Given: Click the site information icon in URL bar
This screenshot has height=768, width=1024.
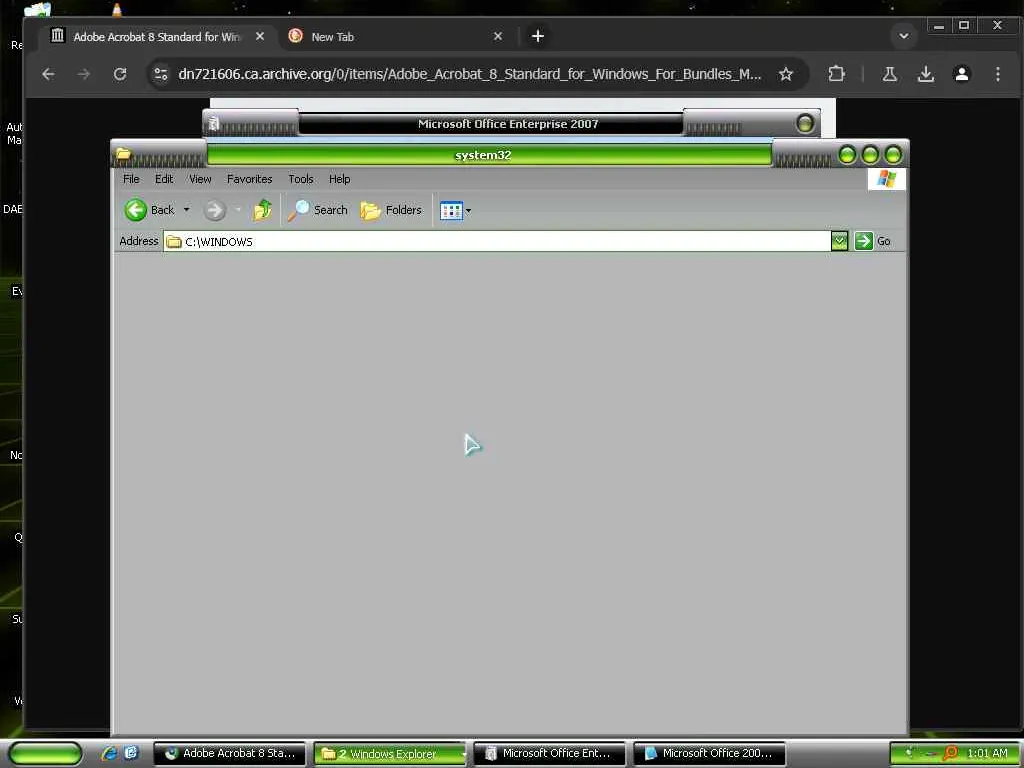Looking at the screenshot, I should coord(161,74).
